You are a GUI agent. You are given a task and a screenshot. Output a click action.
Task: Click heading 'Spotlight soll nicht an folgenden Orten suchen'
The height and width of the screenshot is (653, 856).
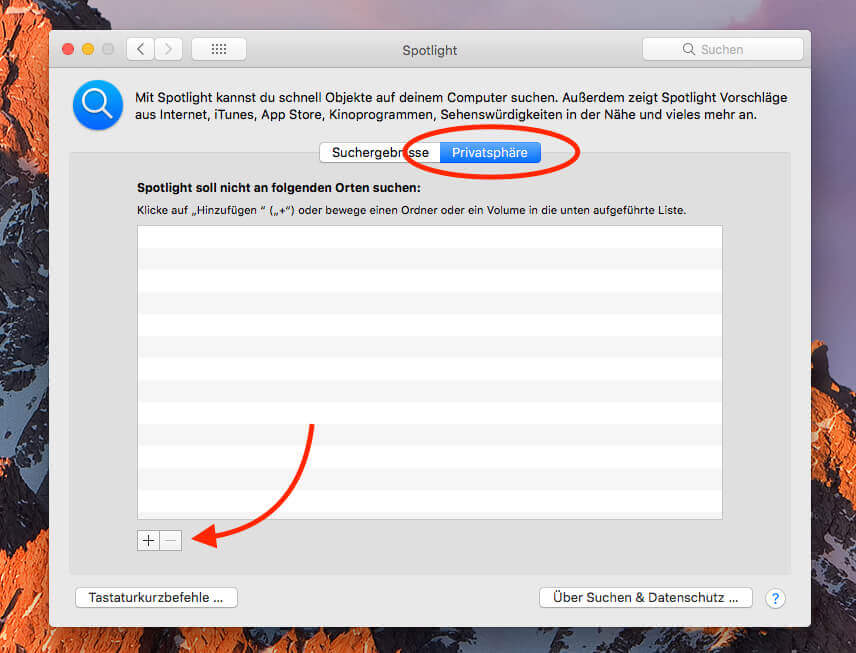click(278, 188)
